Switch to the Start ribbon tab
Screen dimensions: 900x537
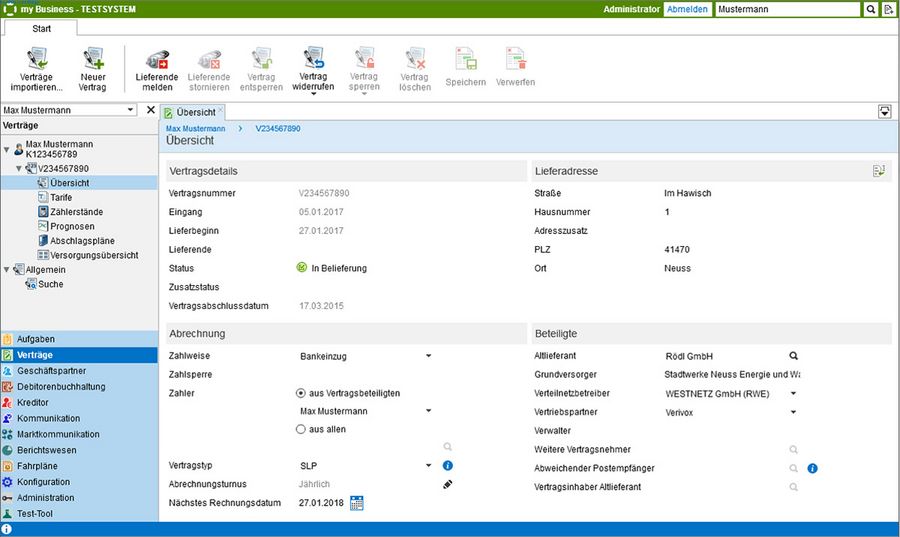(x=41, y=28)
